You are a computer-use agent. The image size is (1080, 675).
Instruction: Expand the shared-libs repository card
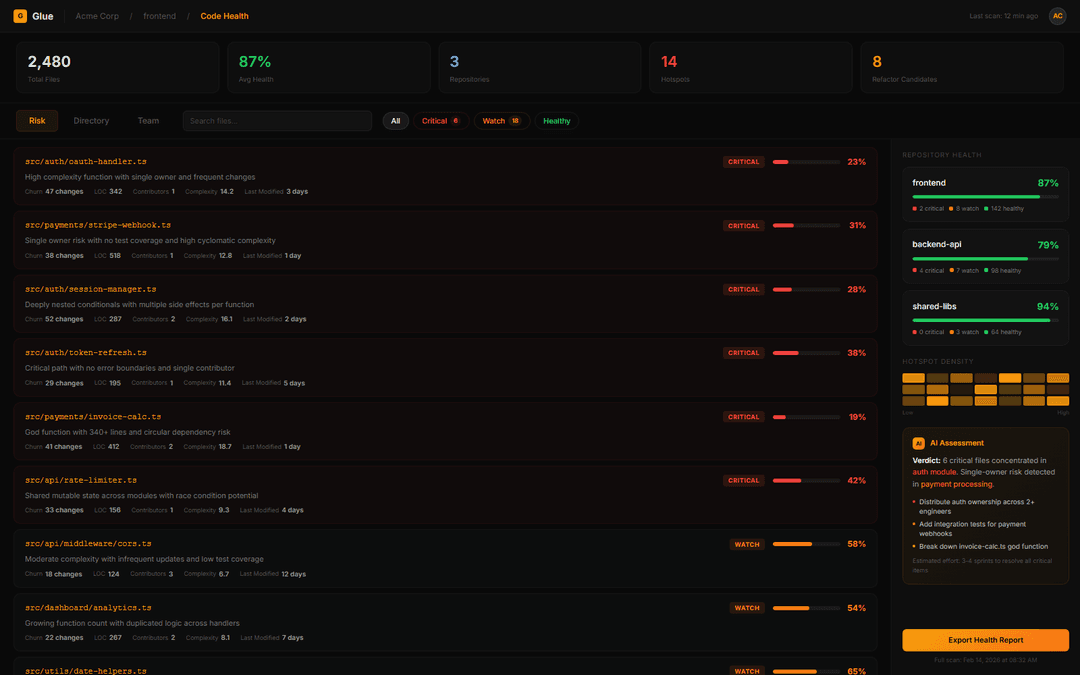click(985, 317)
